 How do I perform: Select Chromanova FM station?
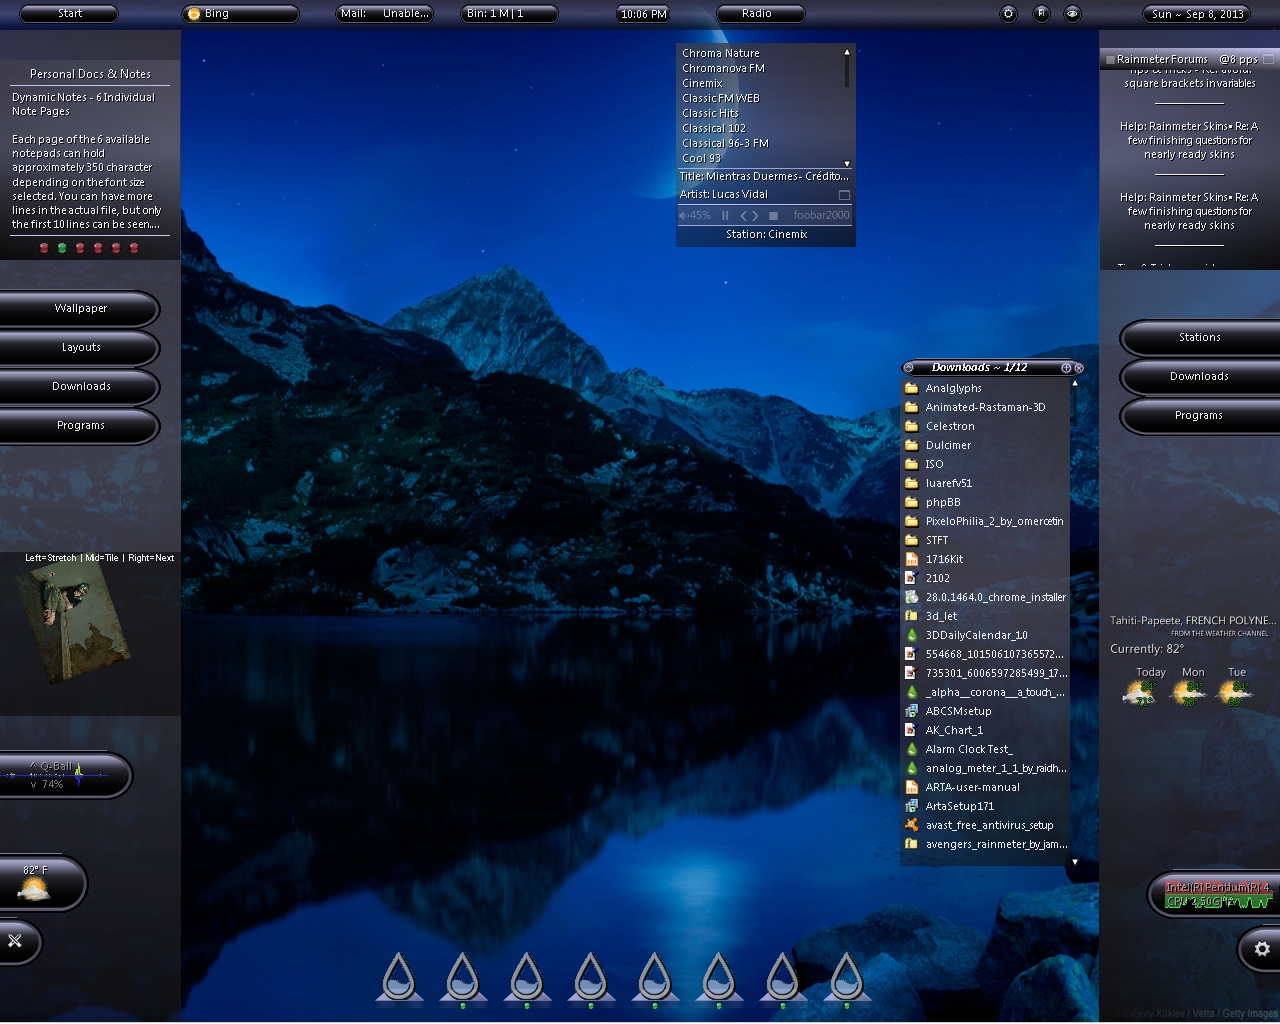click(x=723, y=68)
